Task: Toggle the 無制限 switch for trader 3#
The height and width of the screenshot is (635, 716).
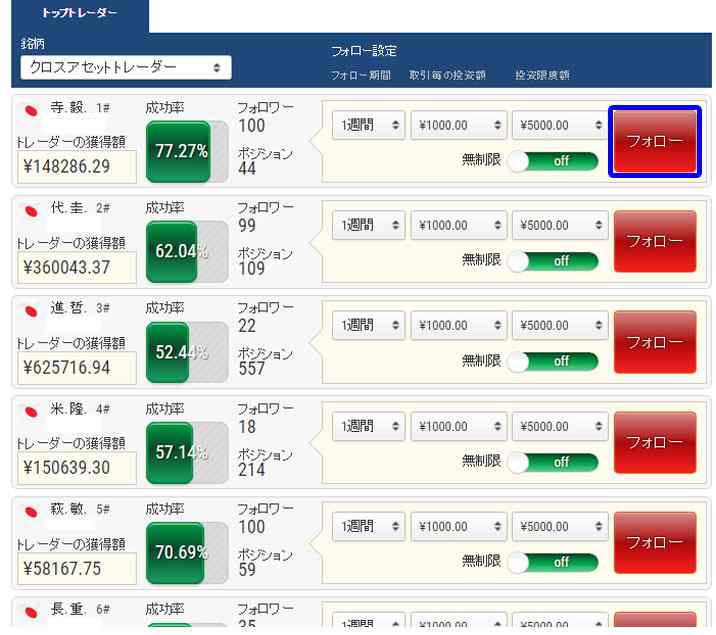Action: point(553,362)
